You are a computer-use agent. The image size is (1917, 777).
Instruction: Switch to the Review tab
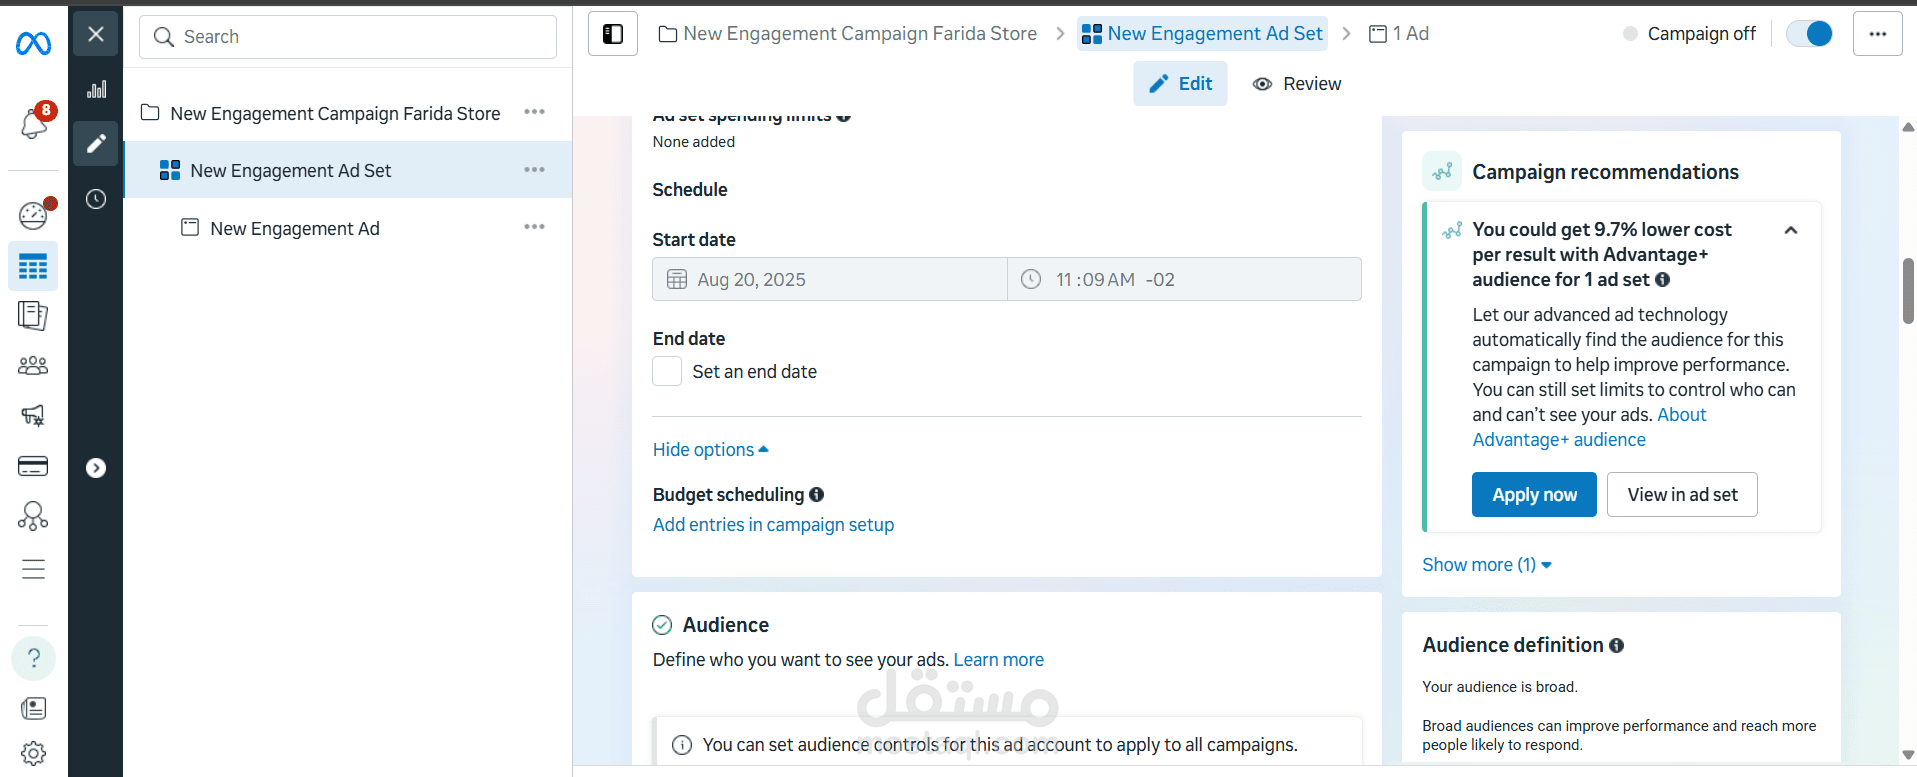click(x=1297, y=84)
